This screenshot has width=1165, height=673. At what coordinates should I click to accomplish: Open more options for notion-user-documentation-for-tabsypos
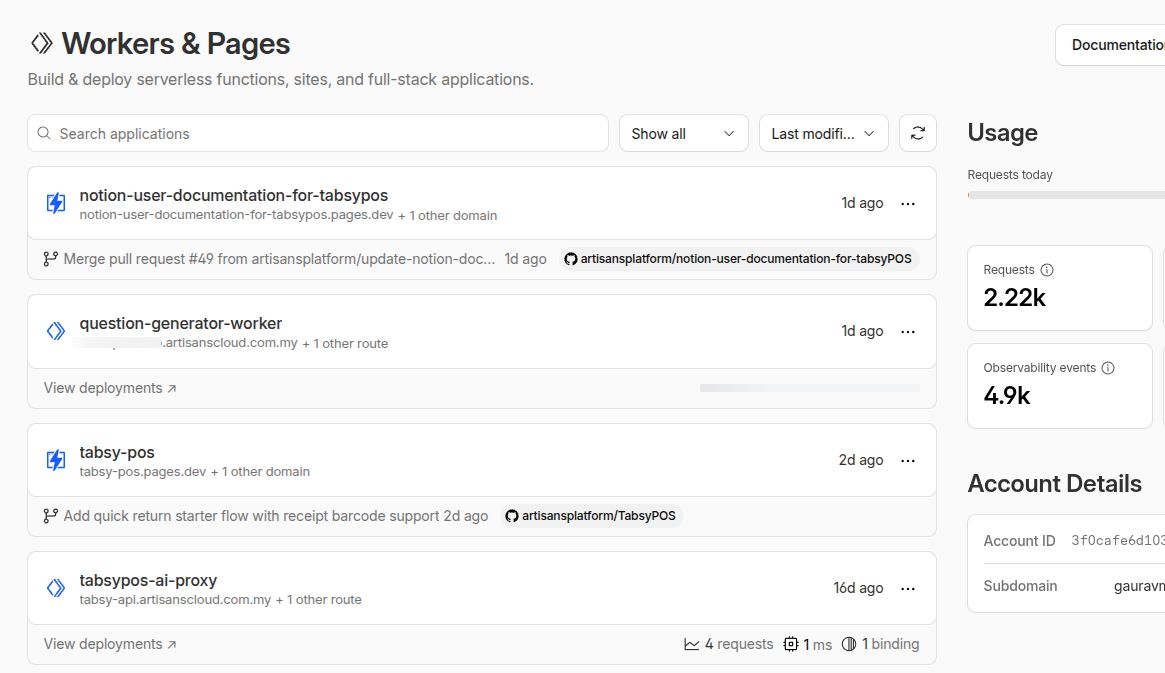(908, 204)
